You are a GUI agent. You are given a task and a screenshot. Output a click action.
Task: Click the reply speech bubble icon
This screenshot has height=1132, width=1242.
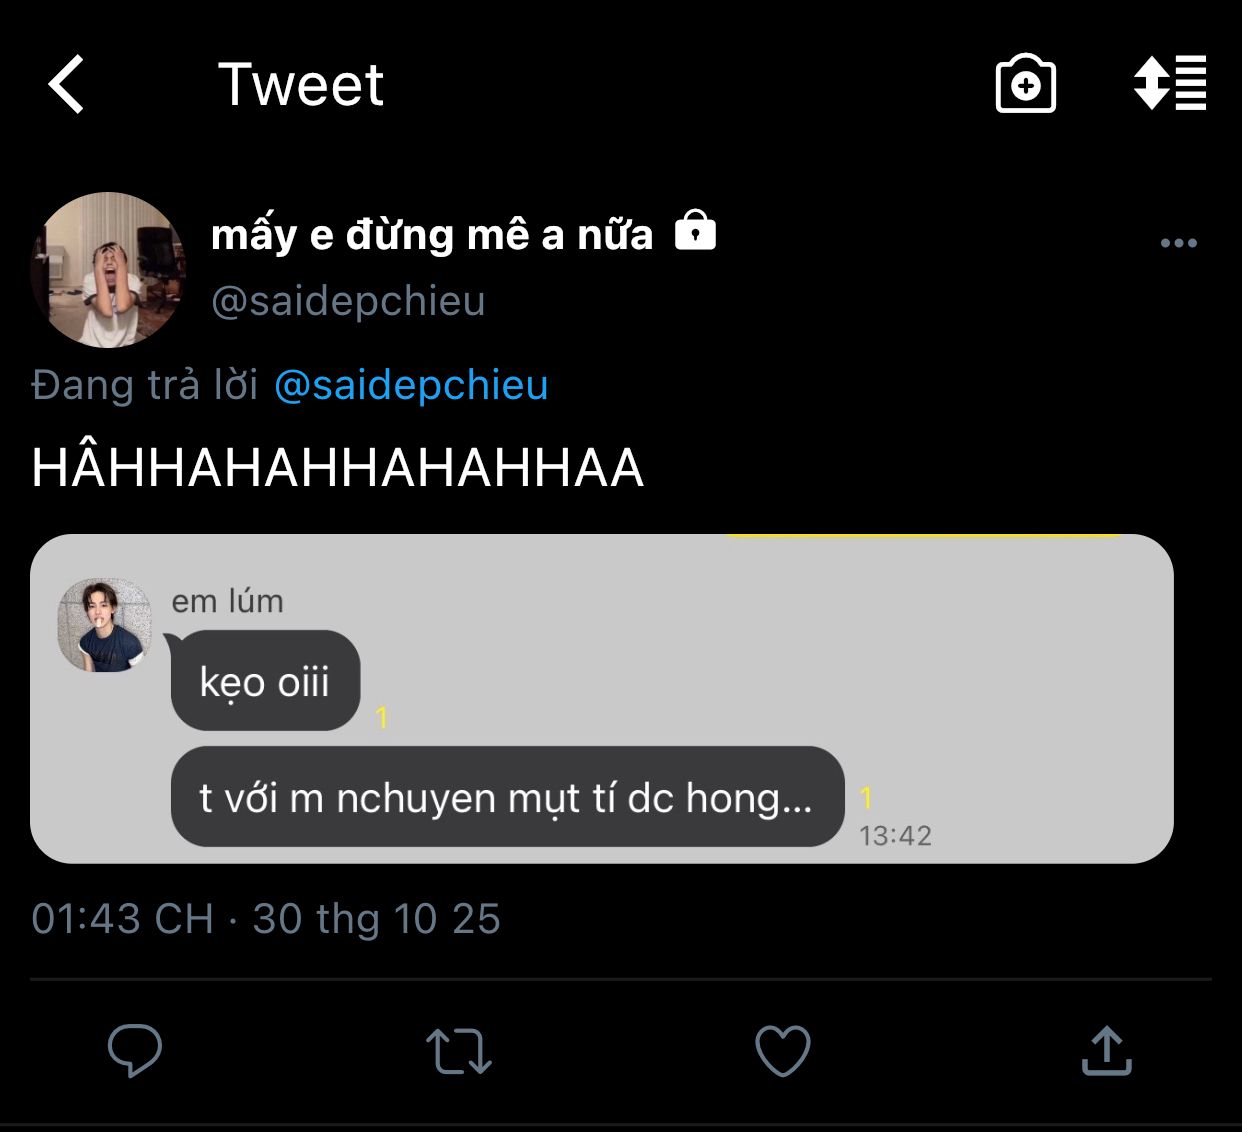135,1050
